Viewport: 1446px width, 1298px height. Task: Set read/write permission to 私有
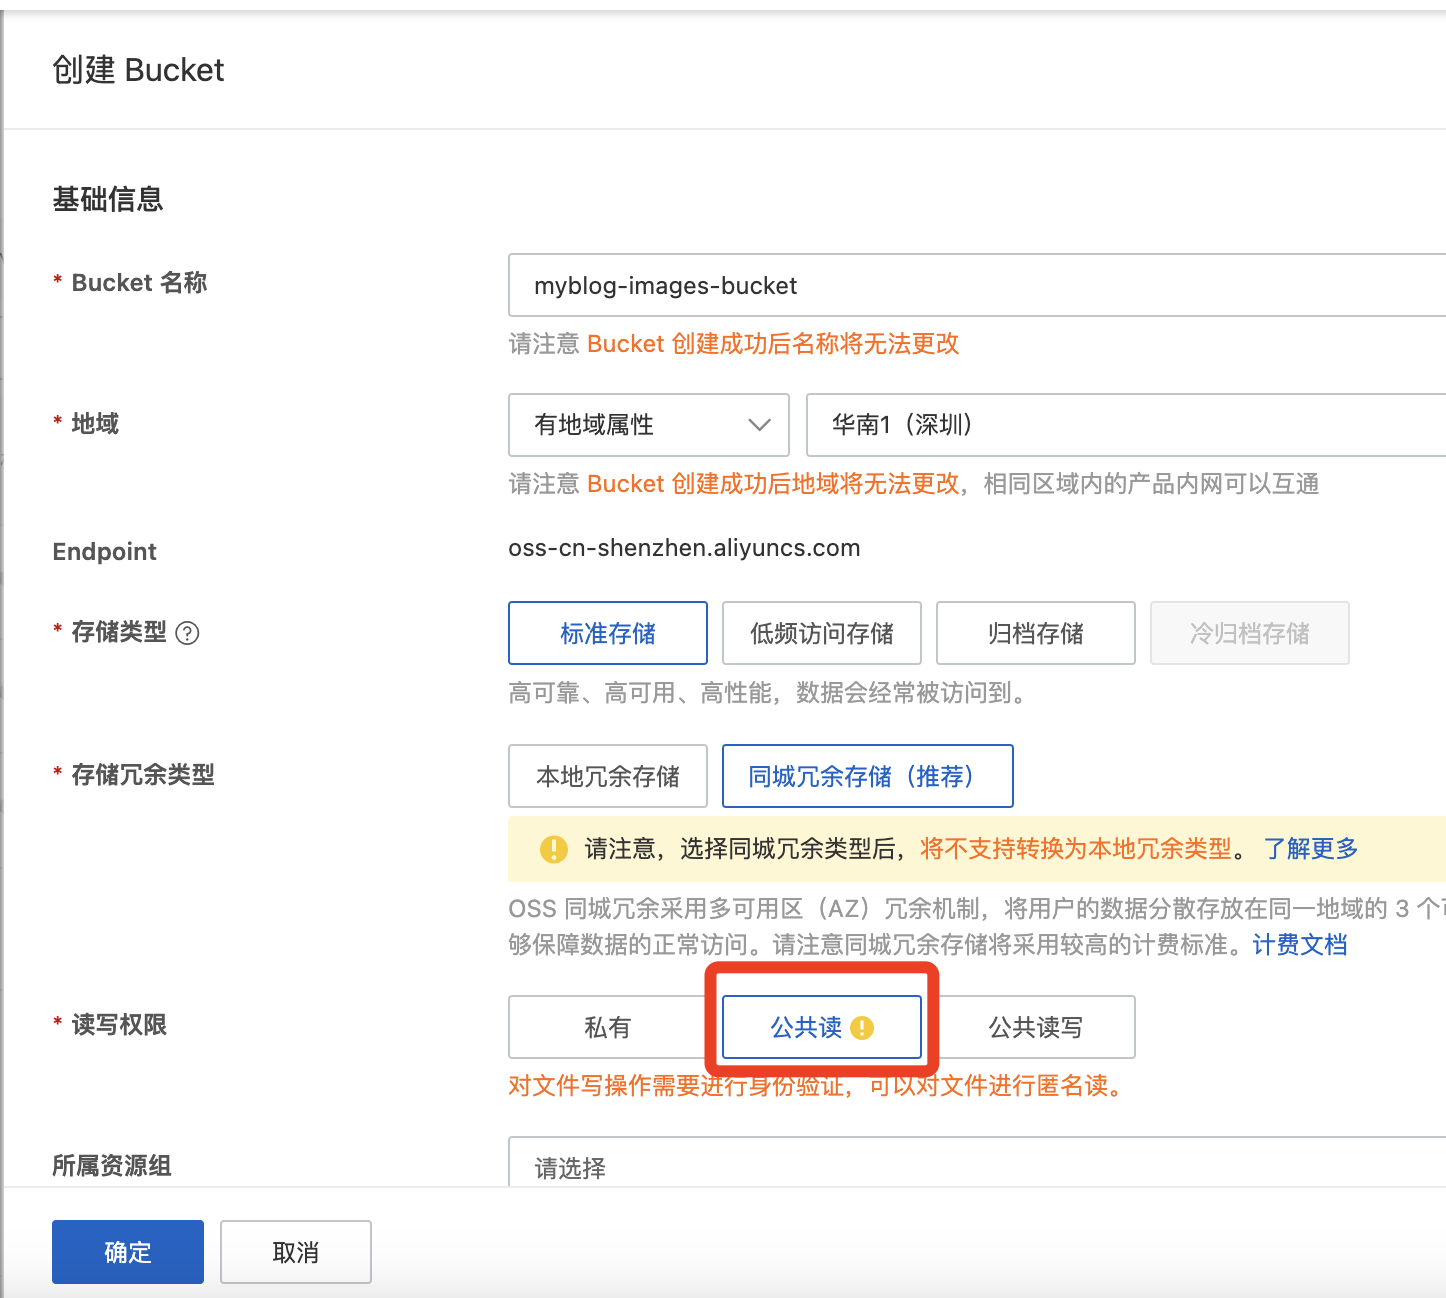[x=608, y=1027]
